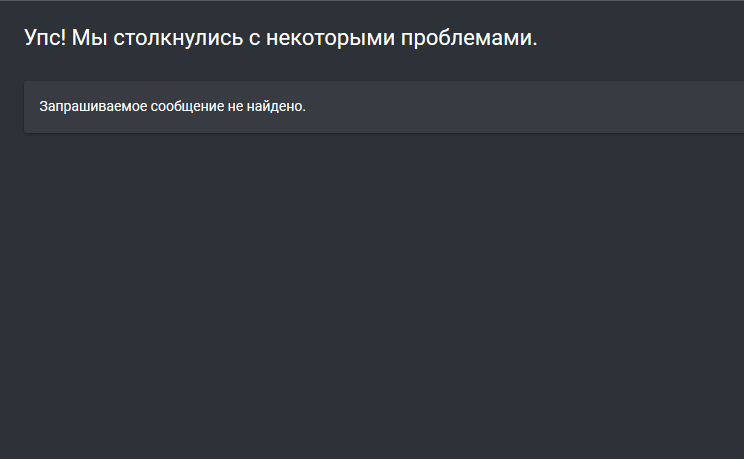Click the heading "Упс! Мы столкнулись с некоторыми проблемами."

coord(280,39)
